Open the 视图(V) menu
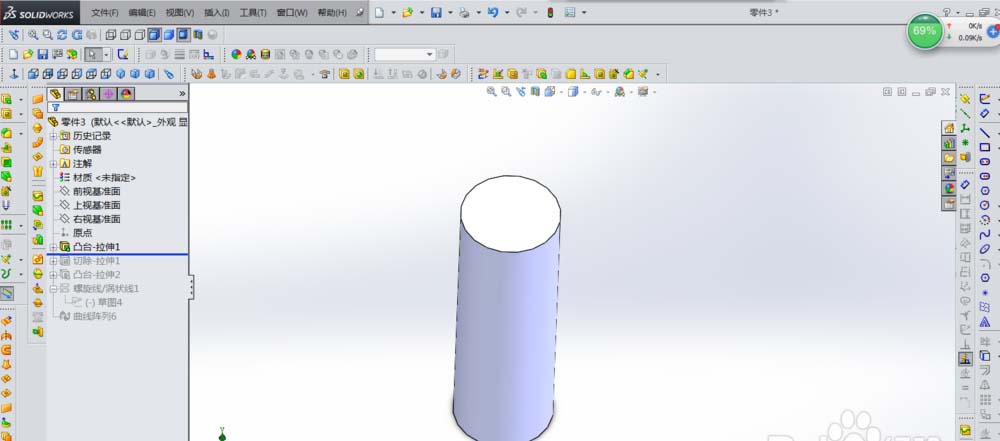 (180, 13)
